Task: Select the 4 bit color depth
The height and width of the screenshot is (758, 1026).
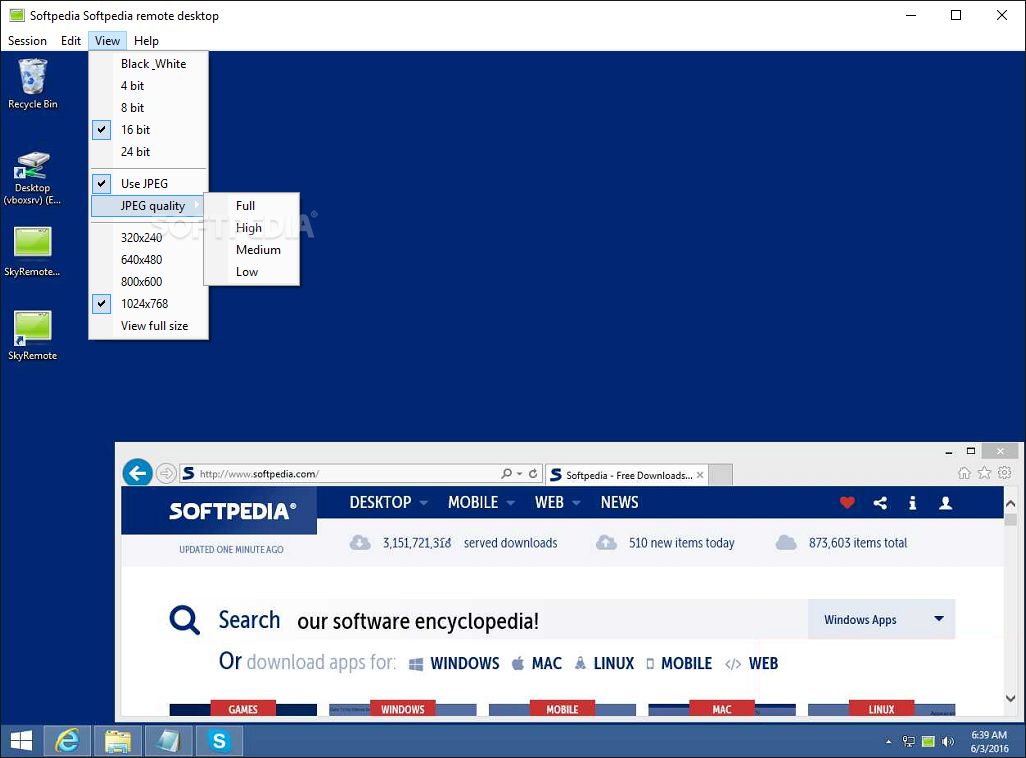Action: [x=149, y=86]
